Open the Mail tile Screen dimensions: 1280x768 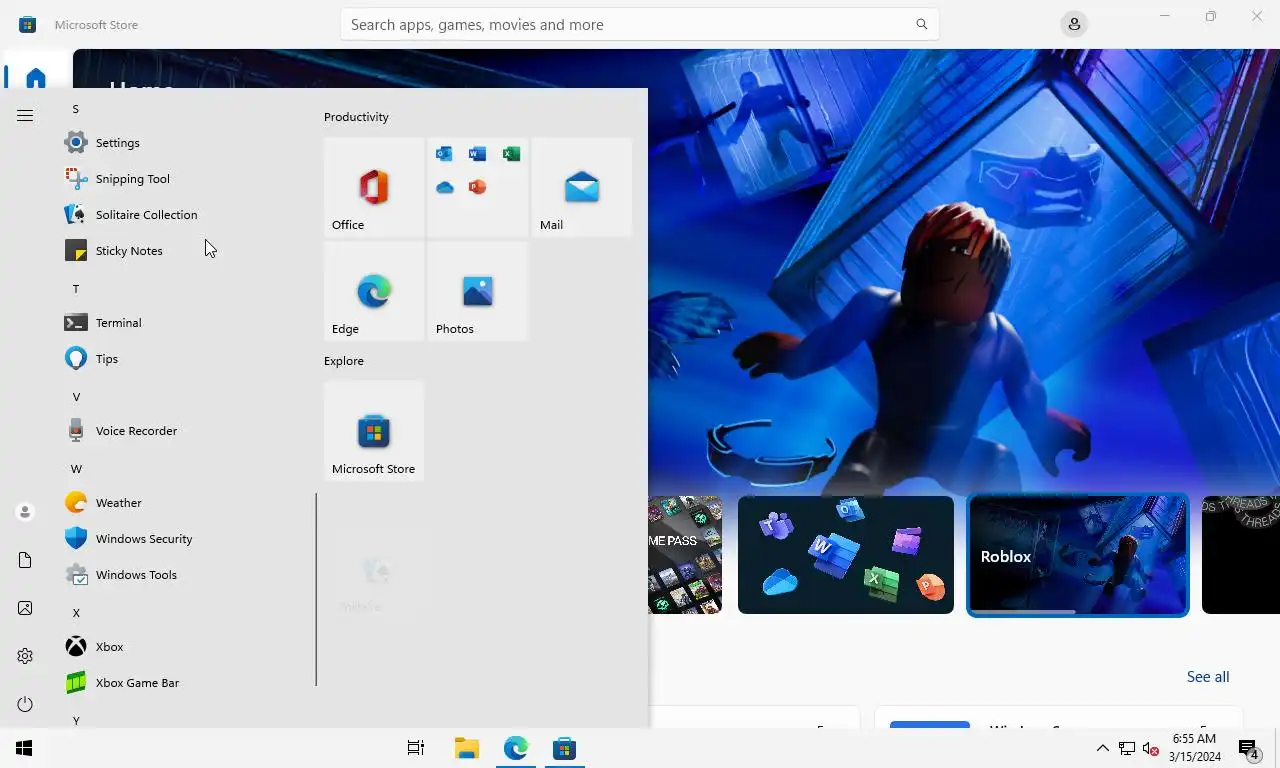click(582, 187)
